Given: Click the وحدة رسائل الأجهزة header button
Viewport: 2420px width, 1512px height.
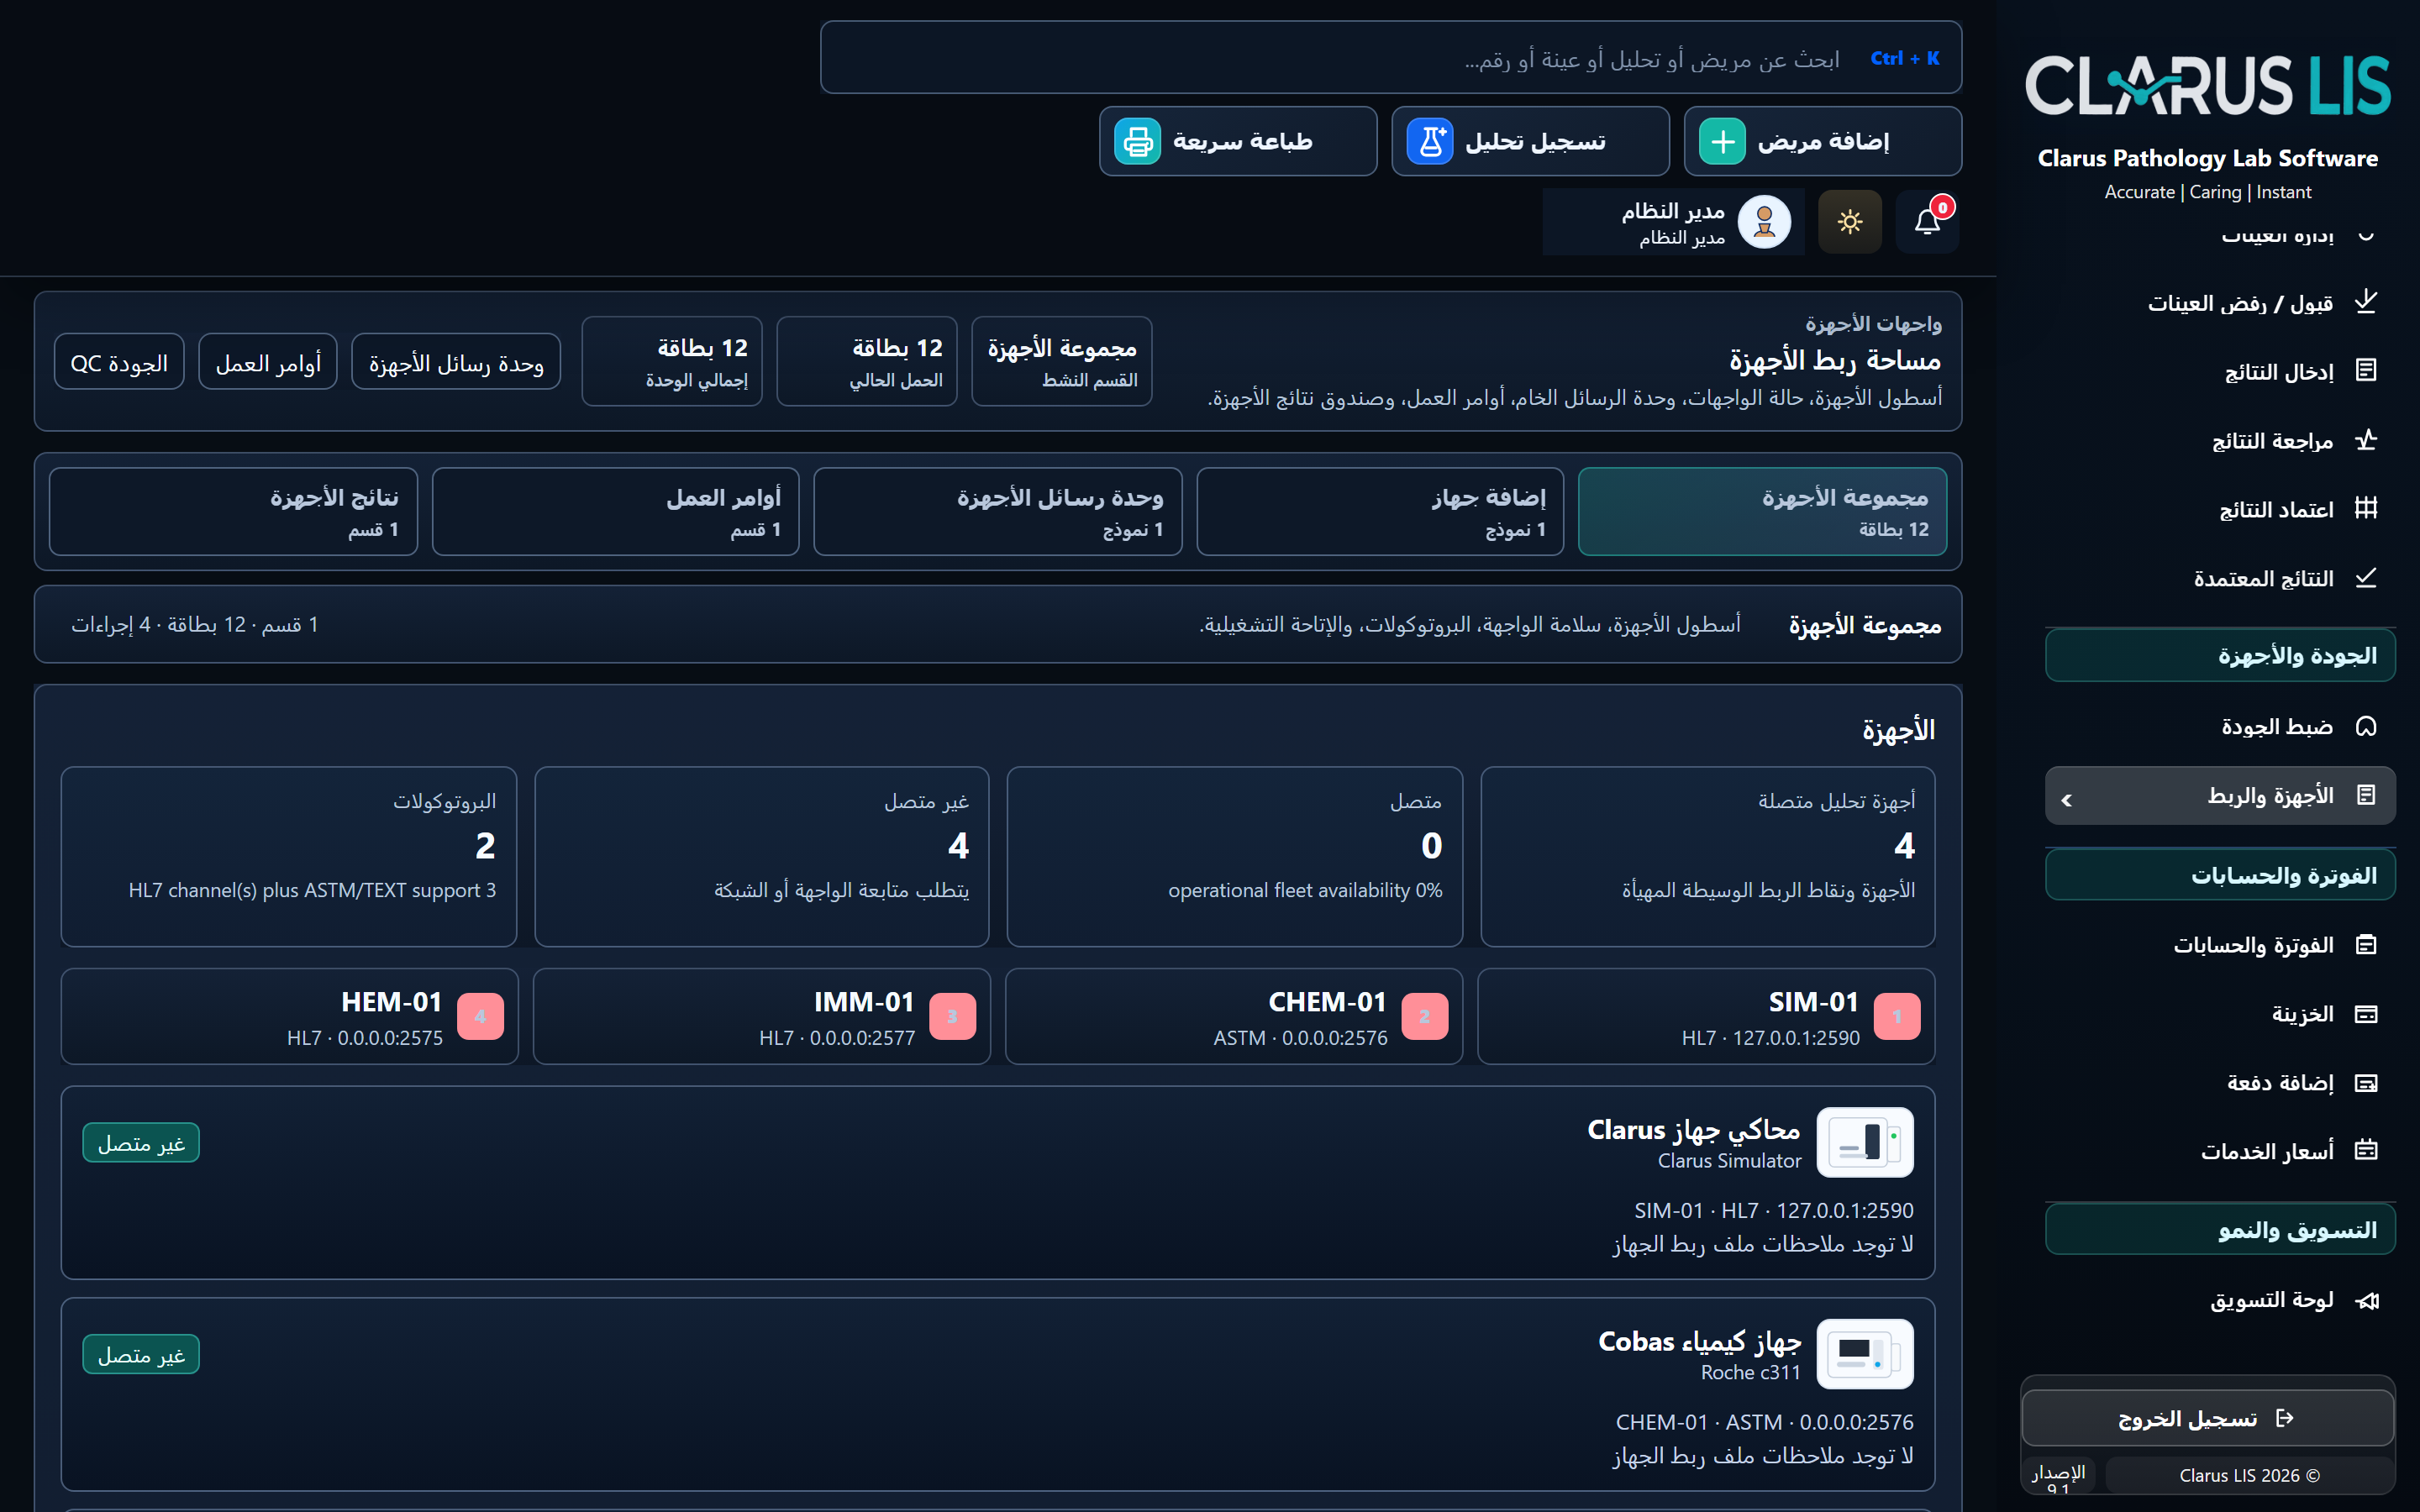Looking at the screenshot, I should click(456, 362).
